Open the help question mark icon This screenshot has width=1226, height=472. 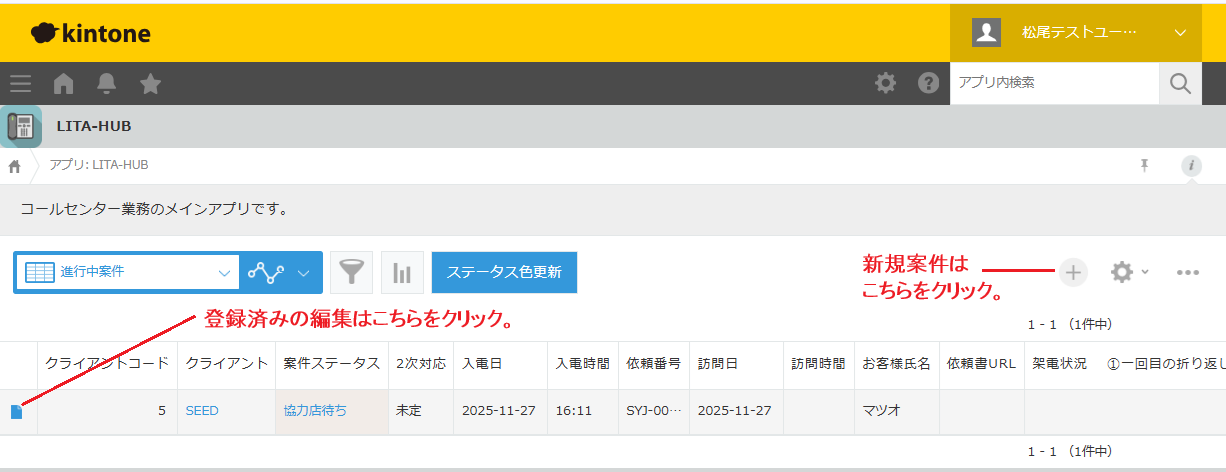[x=929, y=83]
